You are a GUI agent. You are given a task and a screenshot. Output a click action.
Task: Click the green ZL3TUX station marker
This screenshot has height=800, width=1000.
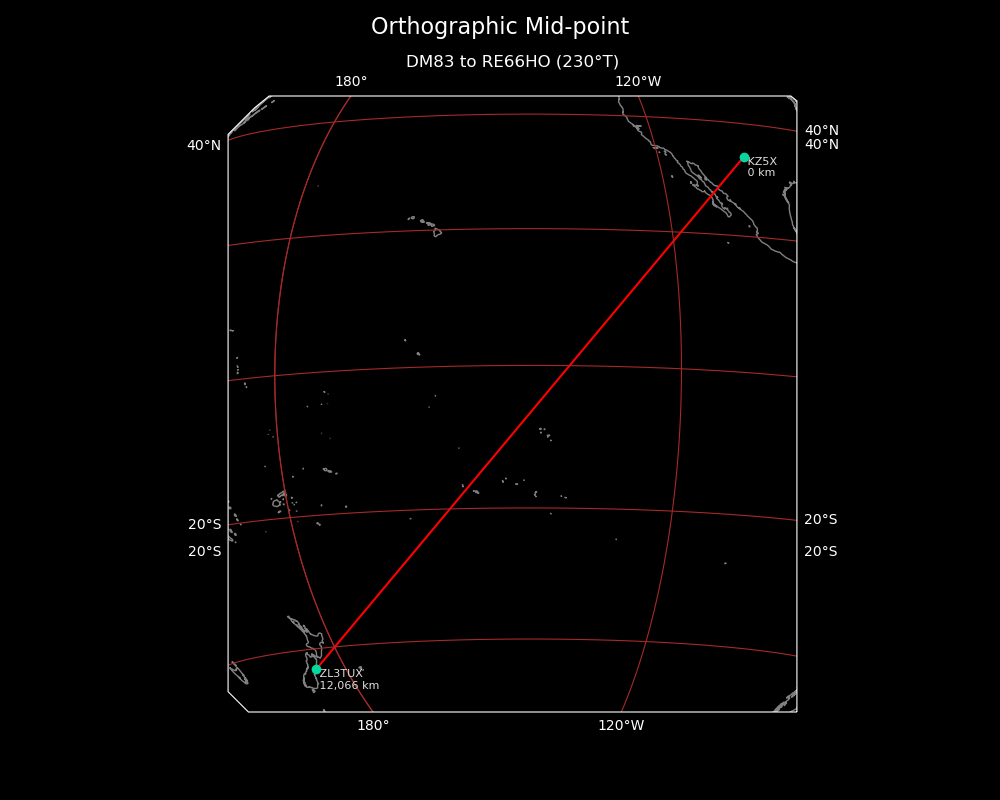[316, 669]
